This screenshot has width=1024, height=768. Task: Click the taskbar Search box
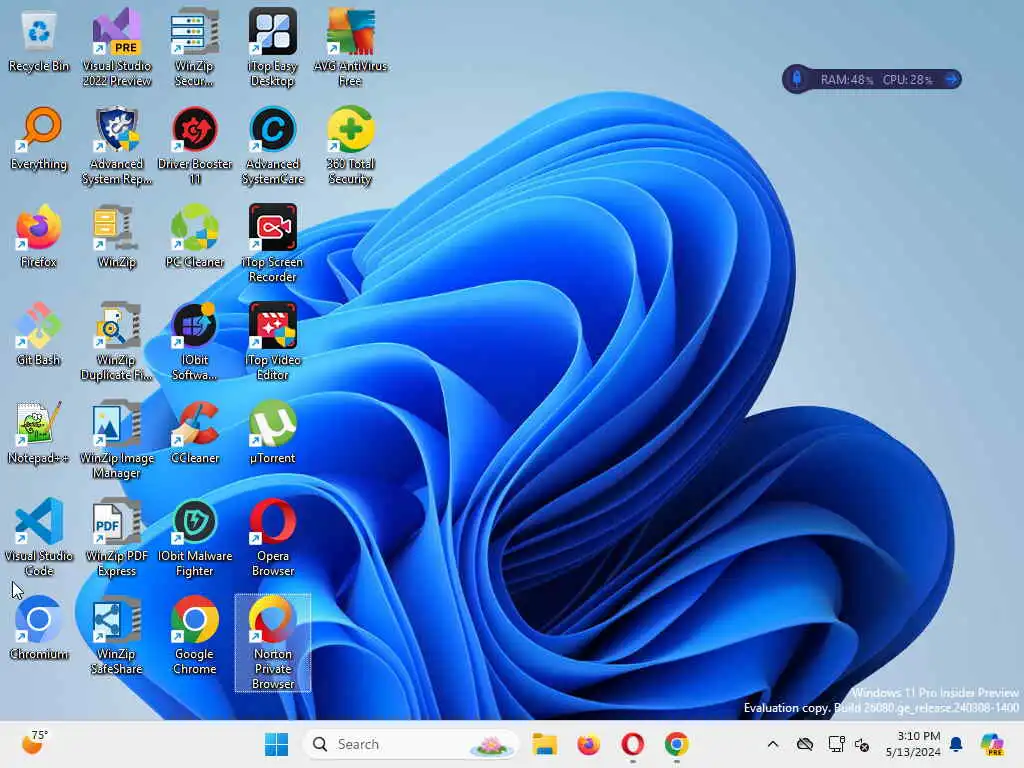coord(411,744)
